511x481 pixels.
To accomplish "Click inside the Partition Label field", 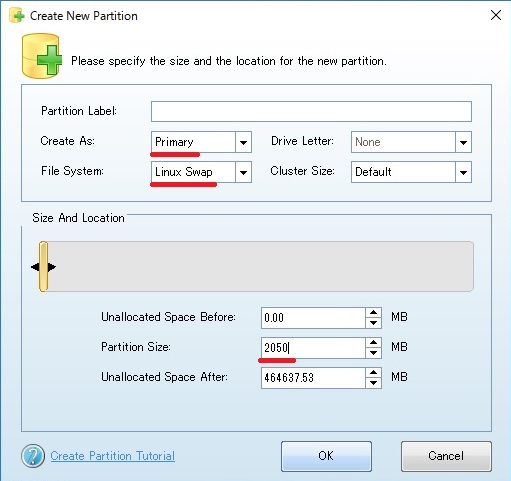I will (x=311, y=111).
